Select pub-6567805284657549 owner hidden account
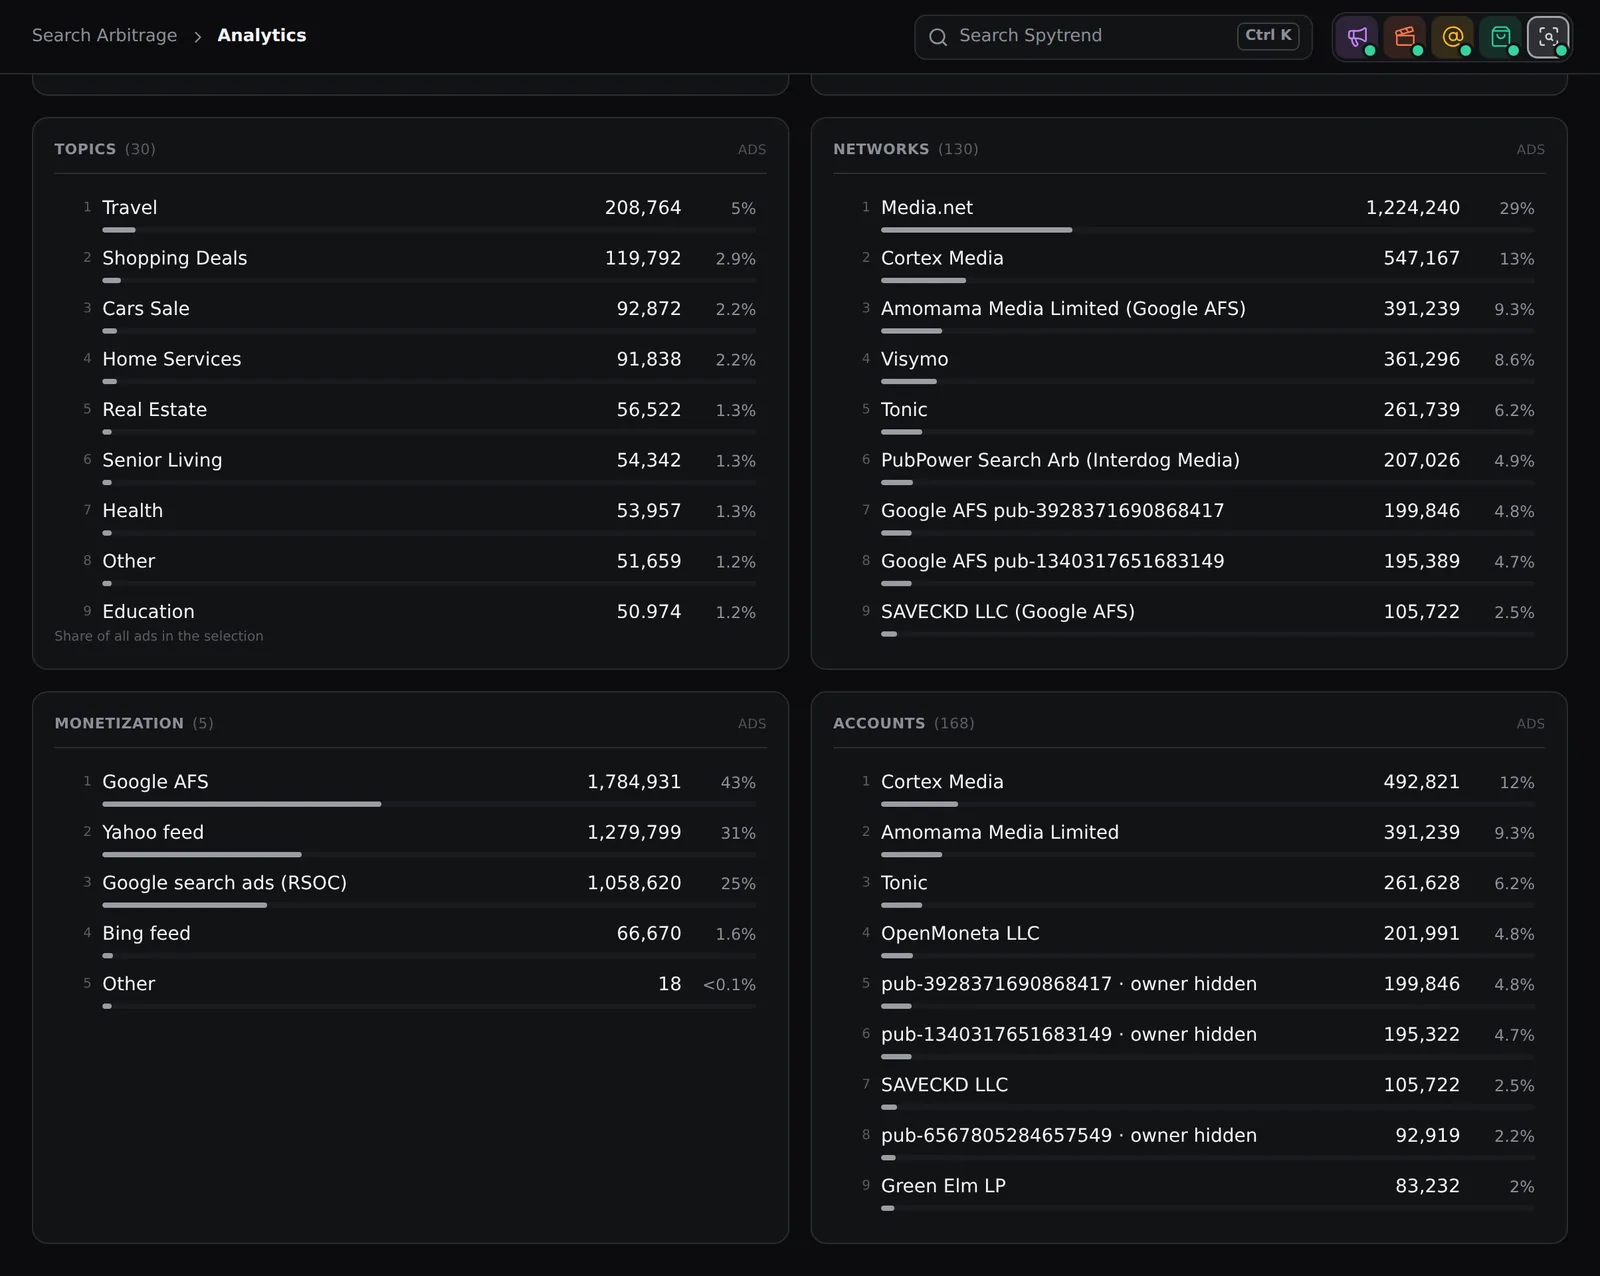 point(1198,1140)
